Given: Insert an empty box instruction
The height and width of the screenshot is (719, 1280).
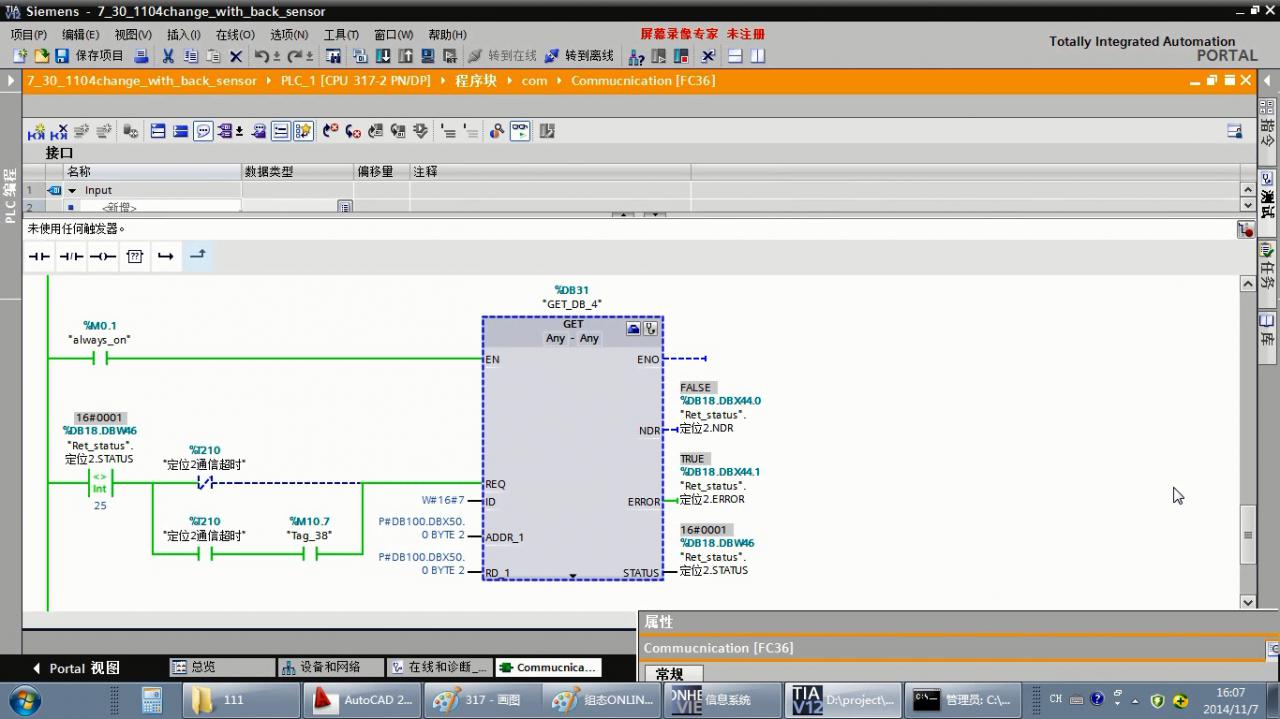Looking at the screenshot, I should (x=135, y=256).
